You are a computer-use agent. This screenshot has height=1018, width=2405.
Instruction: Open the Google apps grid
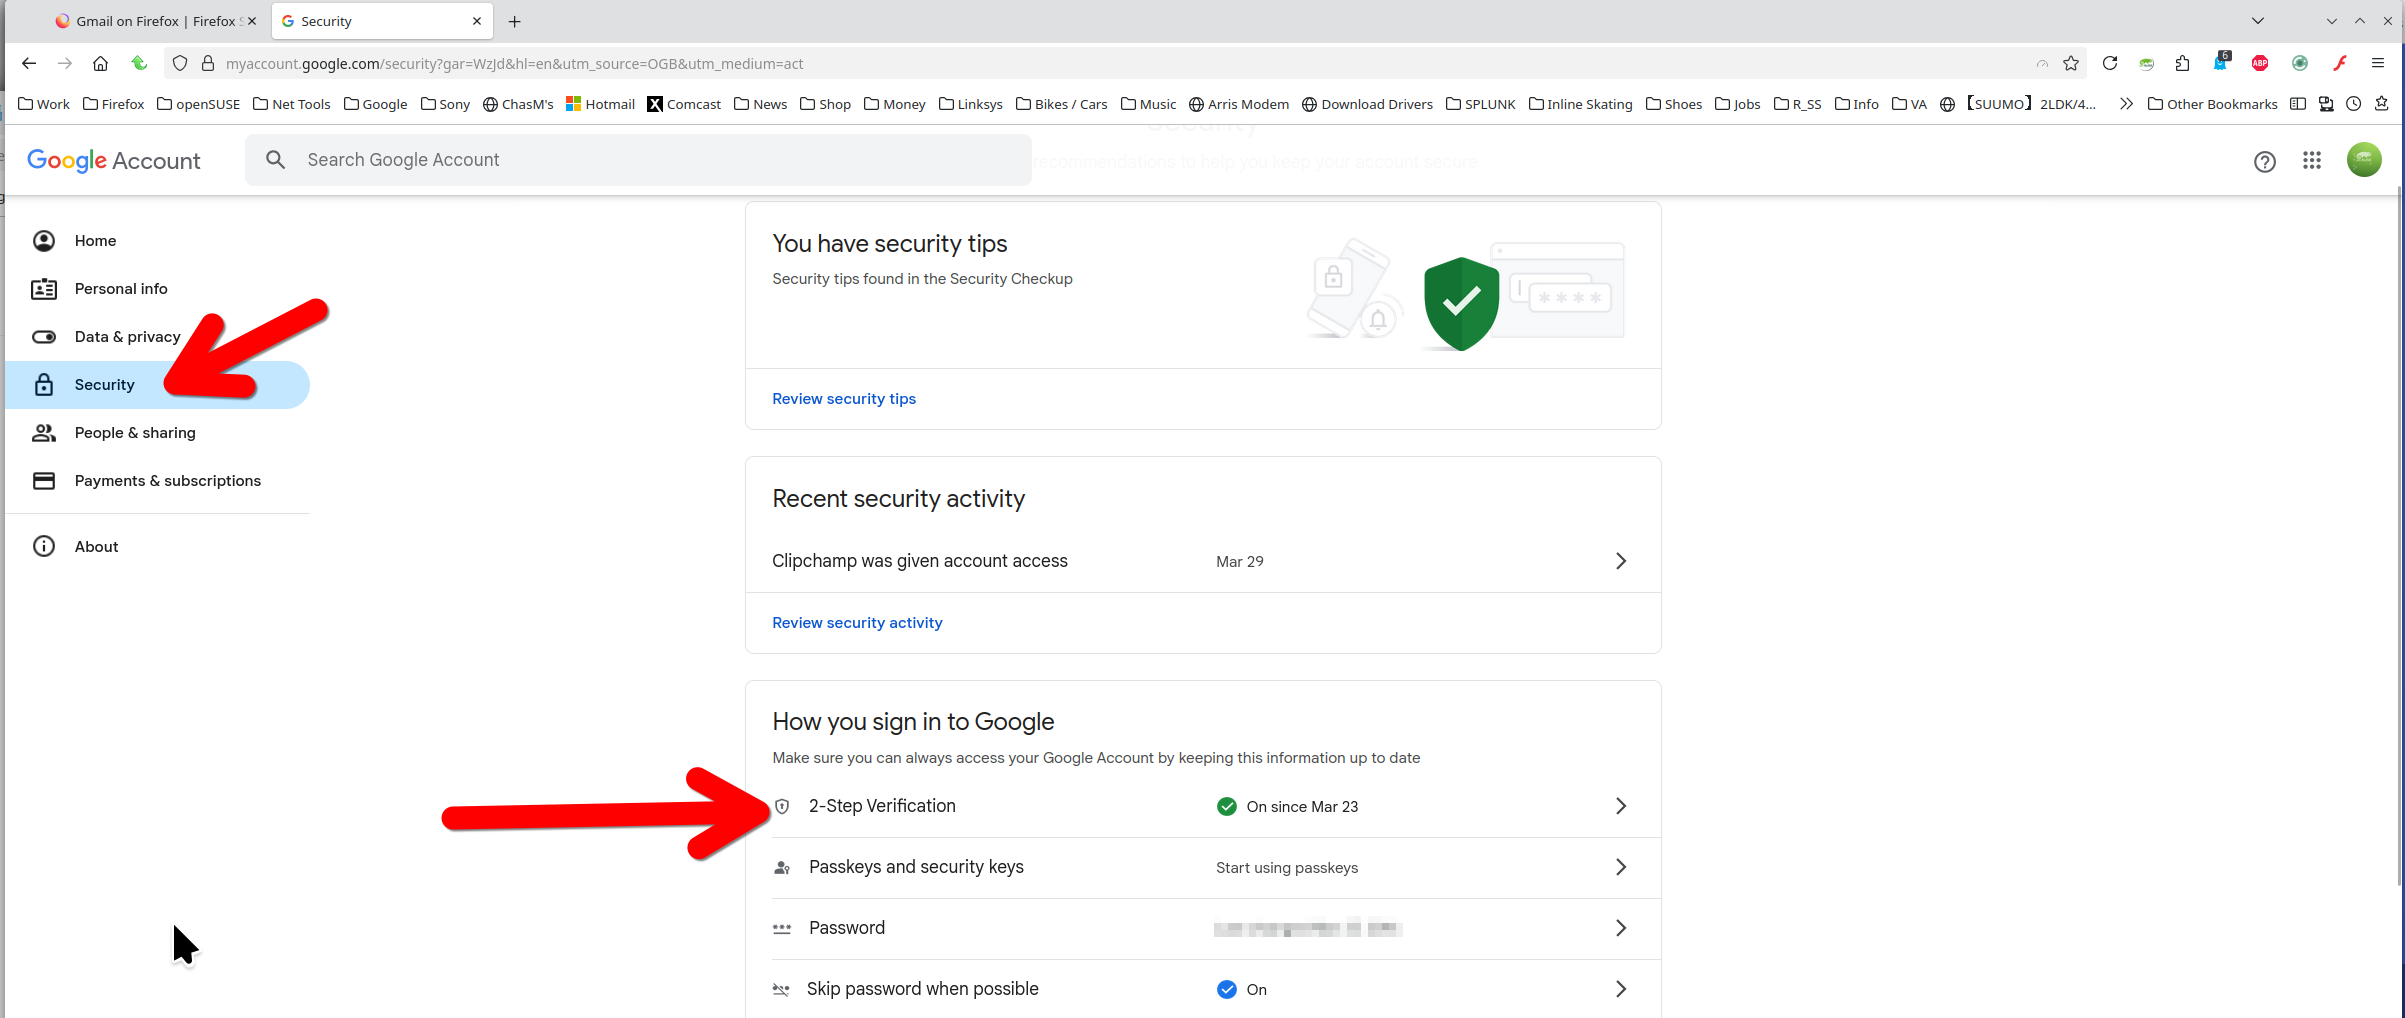(2312, 160)
